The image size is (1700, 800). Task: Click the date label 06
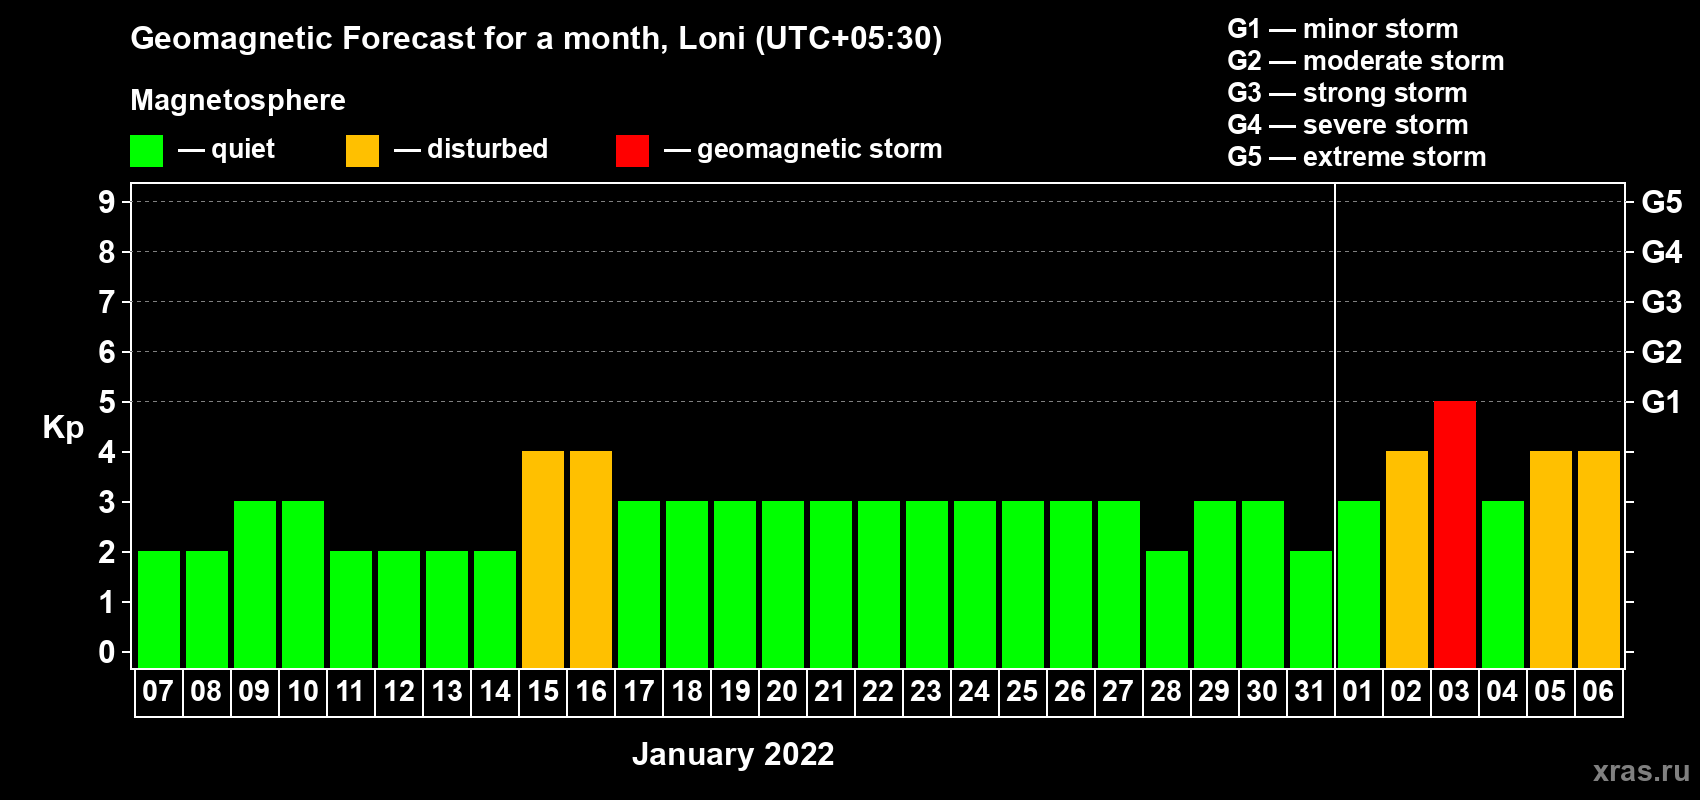1598,692
